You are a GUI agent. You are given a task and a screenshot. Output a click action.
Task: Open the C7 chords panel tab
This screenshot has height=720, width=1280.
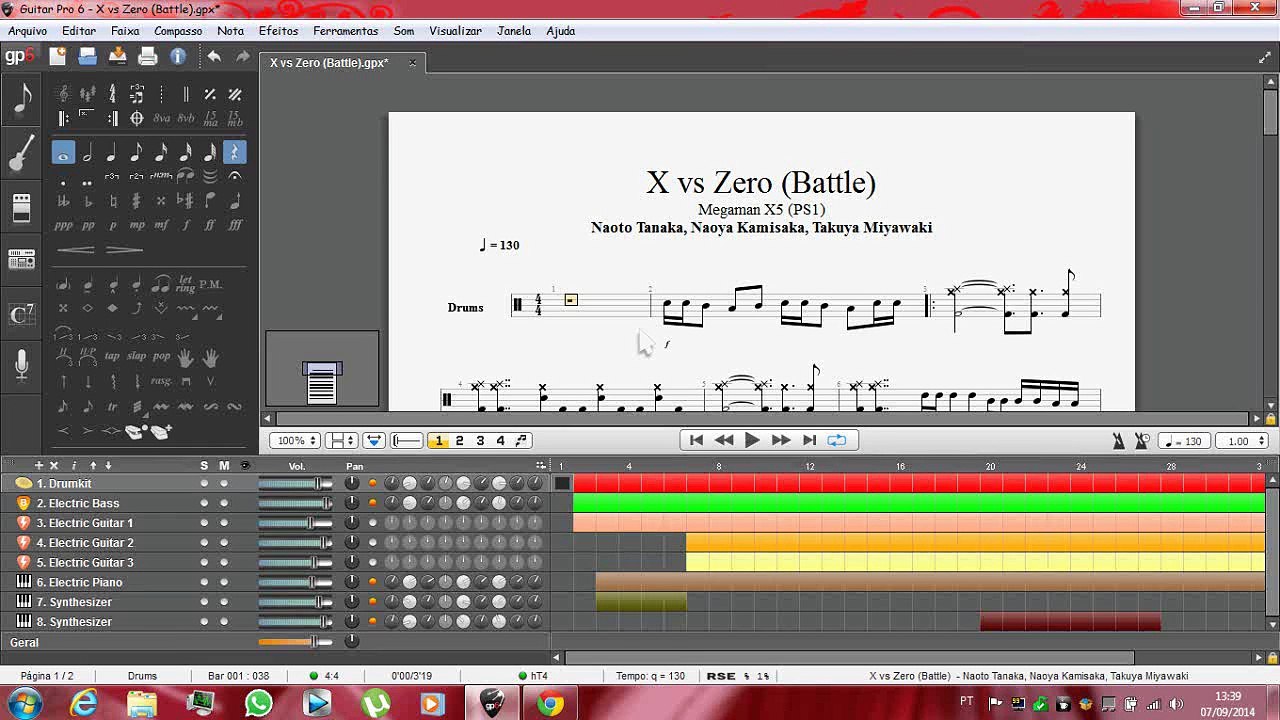pyautogui.click(x=22, y=315)
